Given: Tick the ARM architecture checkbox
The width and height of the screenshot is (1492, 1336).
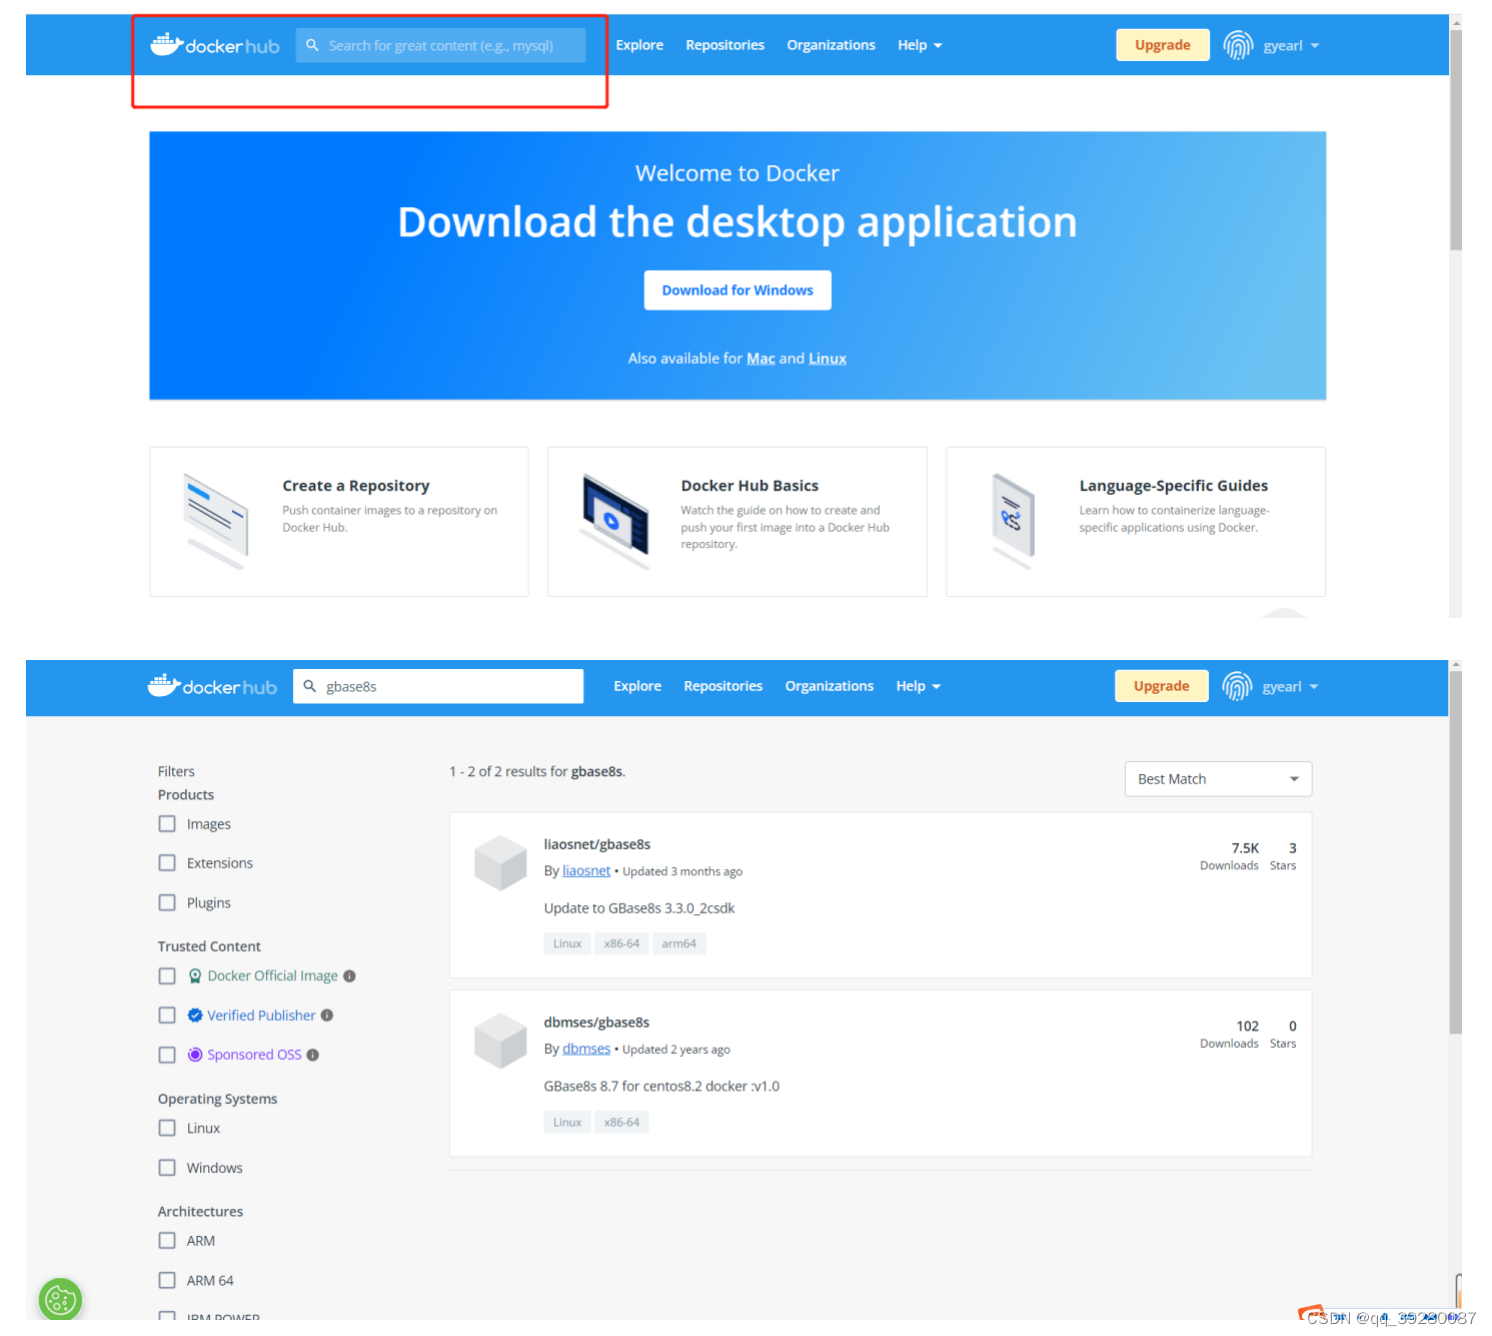Looking at the screenshot, I should tap(167, 1241).
